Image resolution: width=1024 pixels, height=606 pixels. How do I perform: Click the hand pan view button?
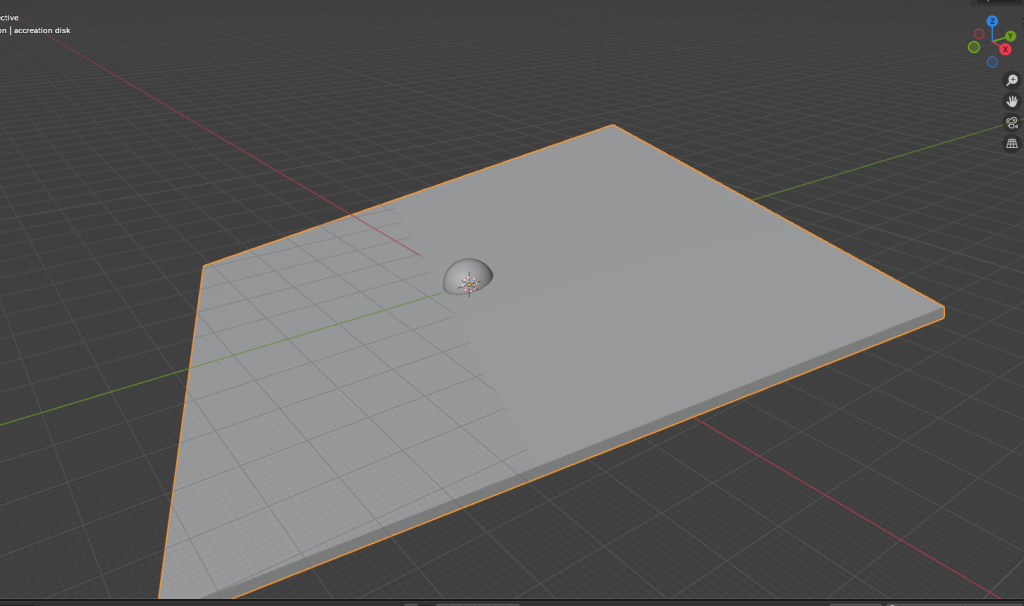pos(1012,101)
